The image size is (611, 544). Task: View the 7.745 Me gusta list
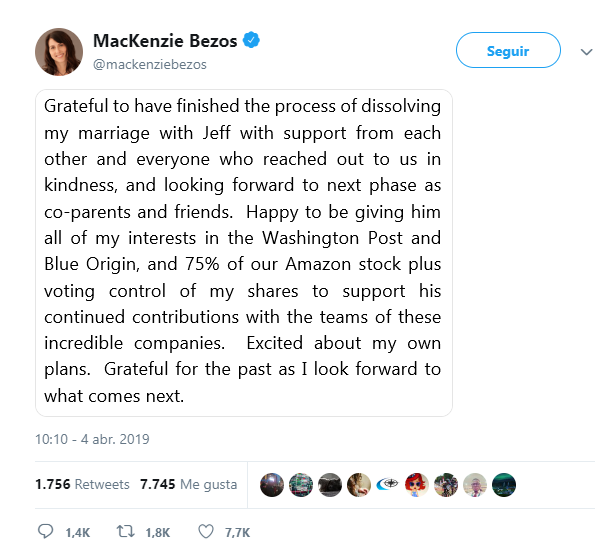[x=188, y=484]
